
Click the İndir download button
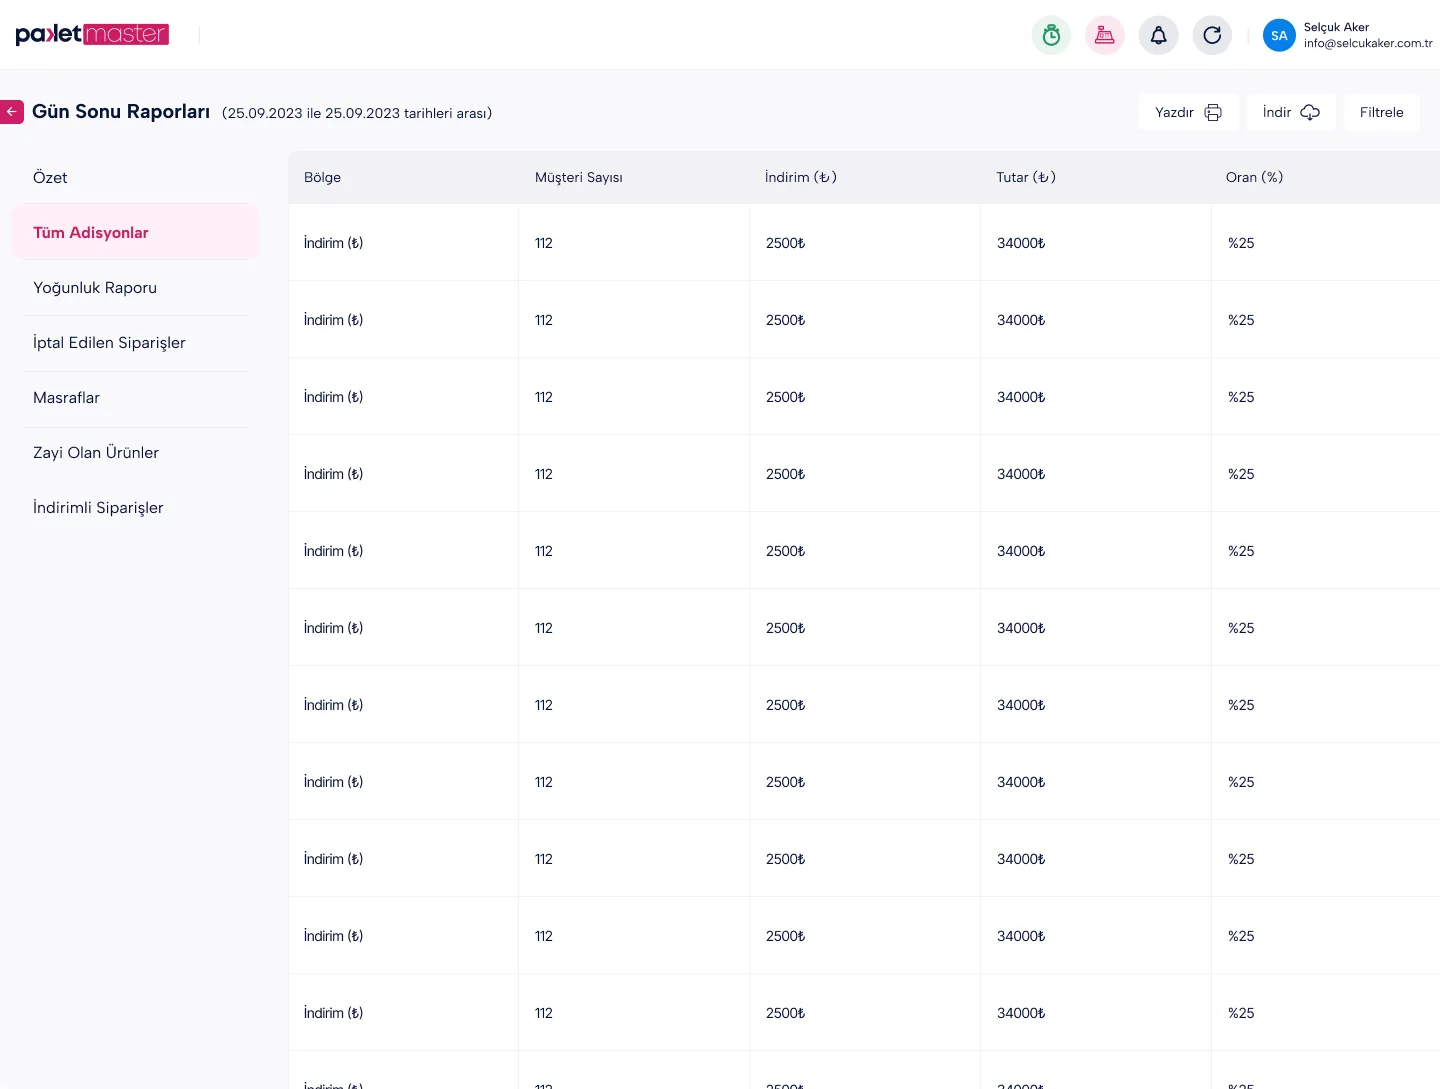(1291, 112)
